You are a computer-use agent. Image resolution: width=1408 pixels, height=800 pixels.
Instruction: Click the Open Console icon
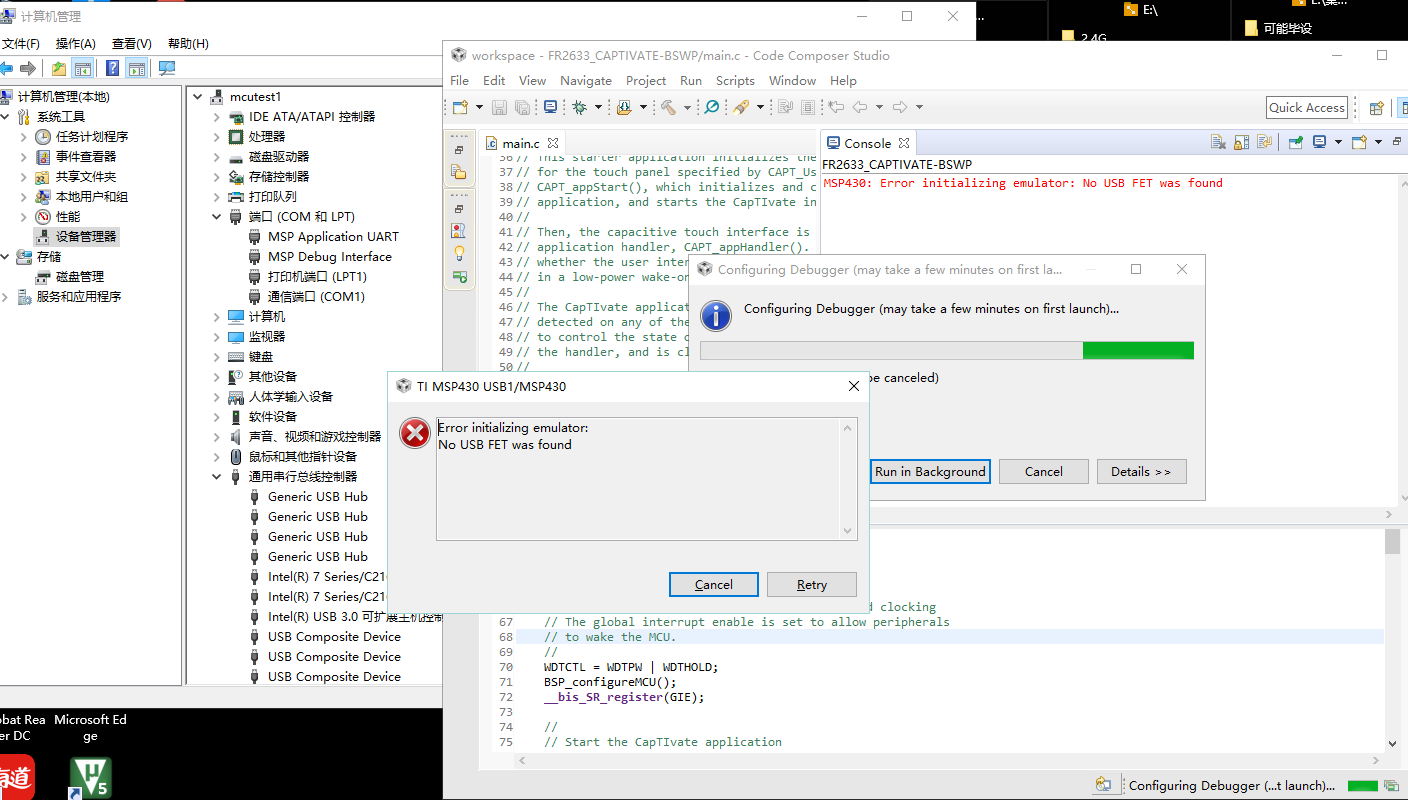coord(1359,142)
